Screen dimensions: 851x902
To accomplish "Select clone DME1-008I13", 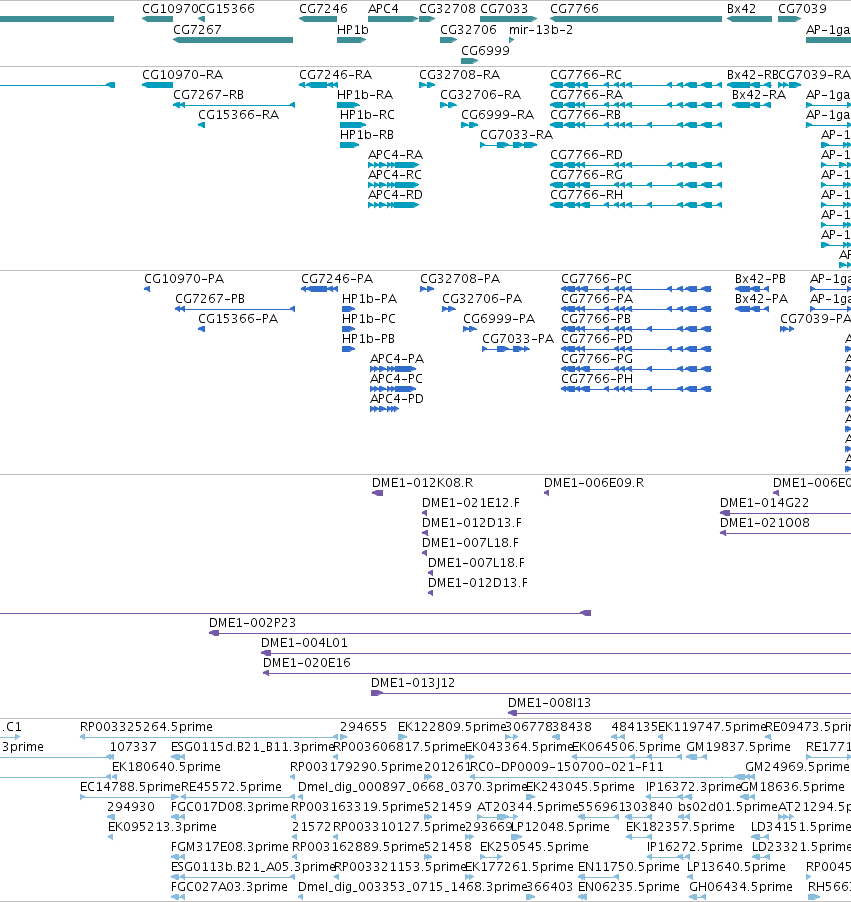I will pyautogui.click(x=549, y=703).
